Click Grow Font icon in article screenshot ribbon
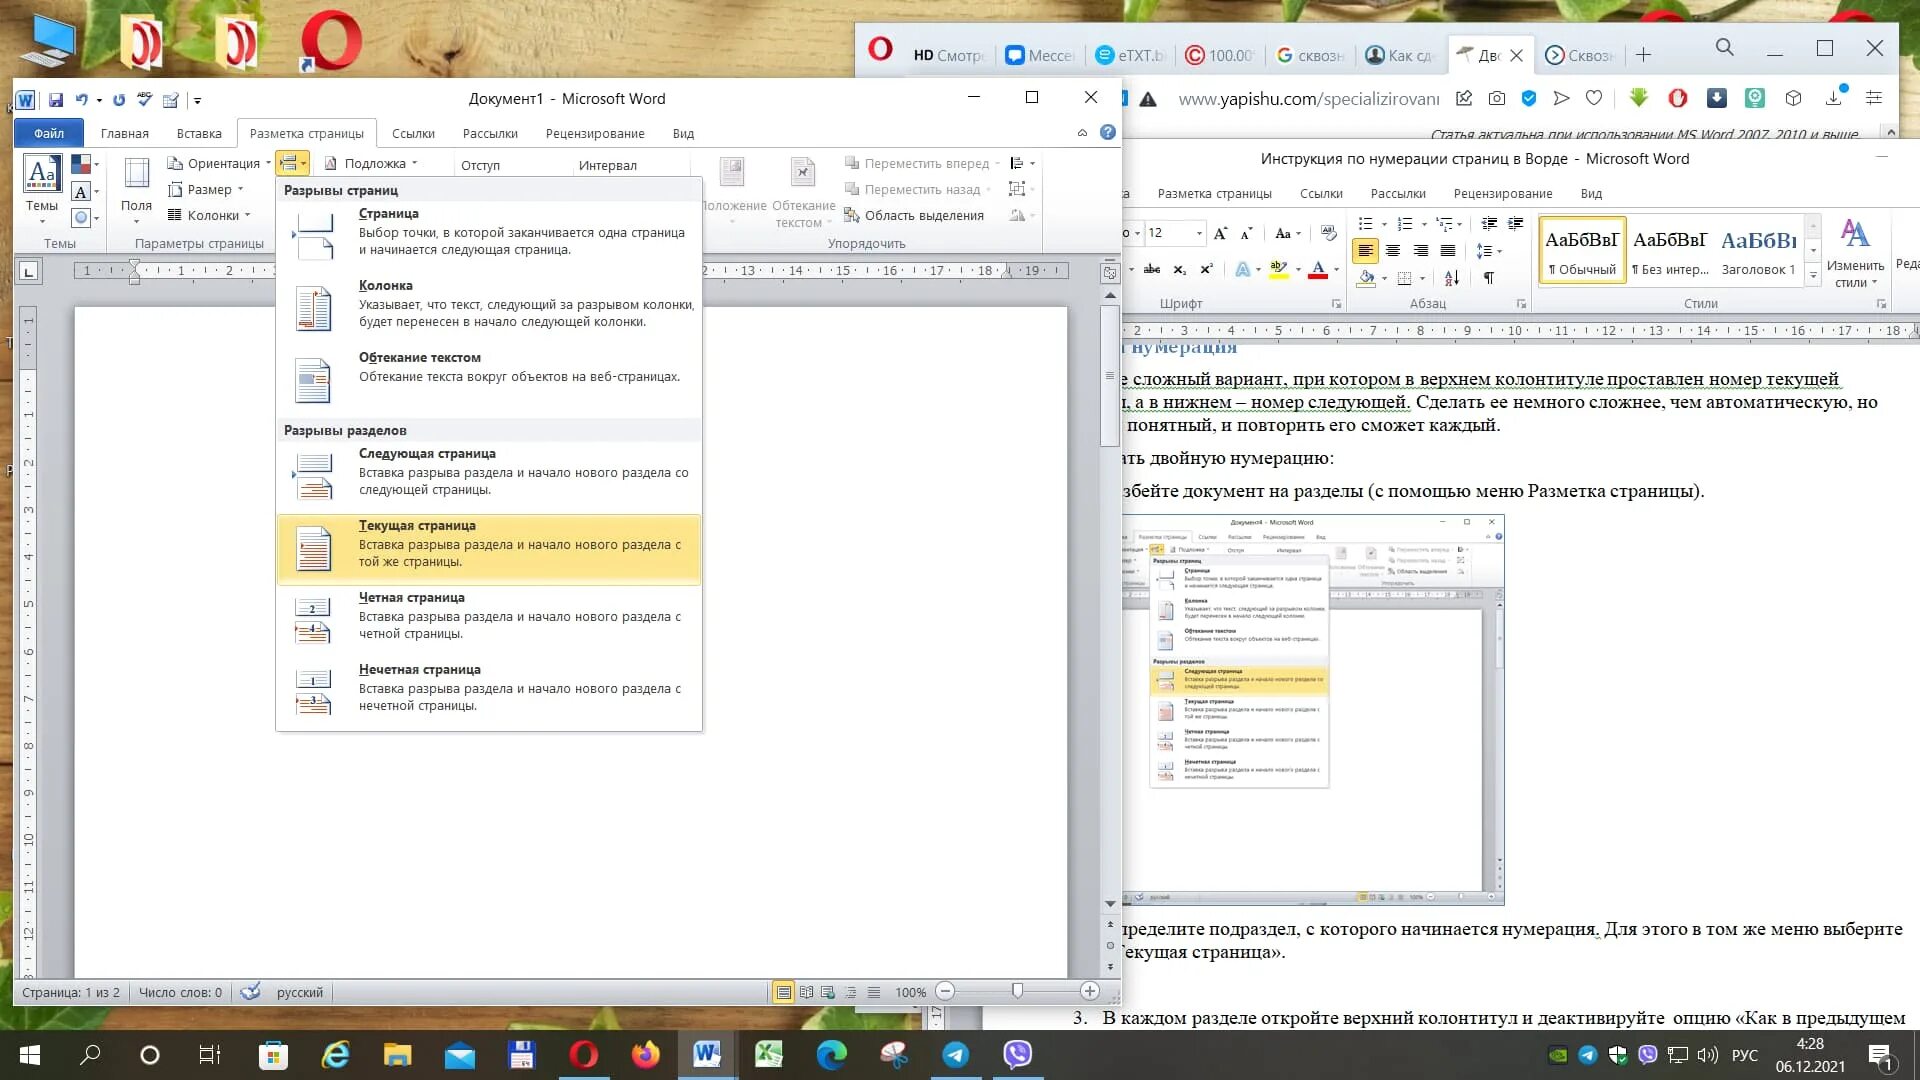 (1220, 233)
